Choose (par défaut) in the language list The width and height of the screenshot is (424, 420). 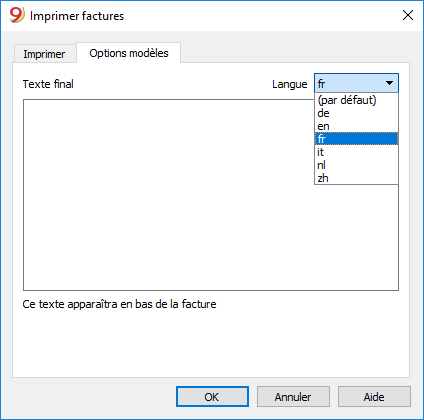click(x=356, y=100)
